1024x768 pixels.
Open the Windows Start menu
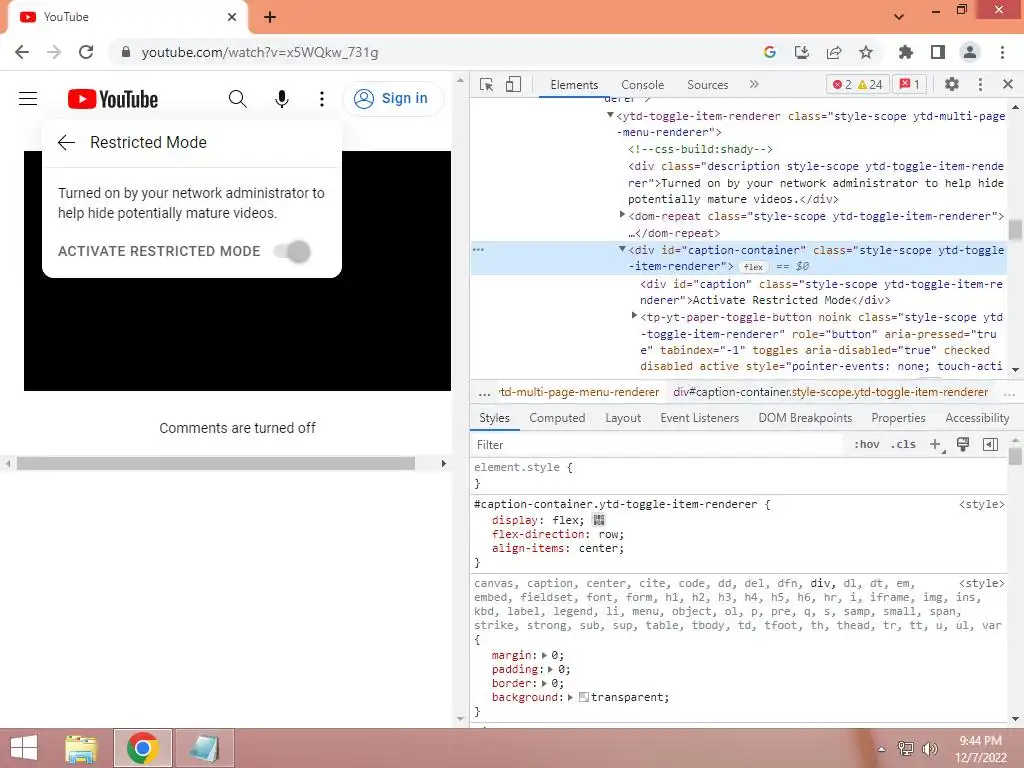24,748
